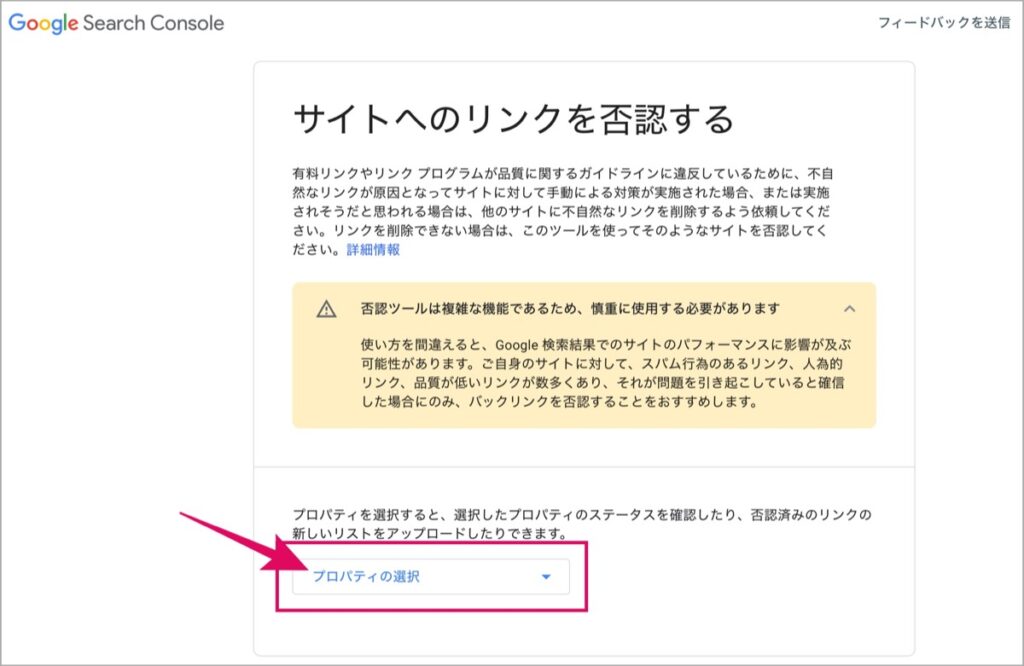Click warning body text starting 使い方を間違えると

pyautogui.click(x=606, y=373)
